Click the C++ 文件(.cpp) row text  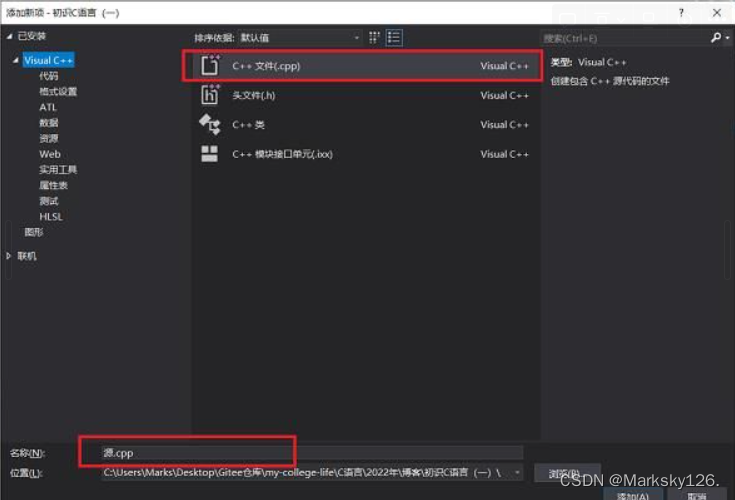(x=266, y=66)
